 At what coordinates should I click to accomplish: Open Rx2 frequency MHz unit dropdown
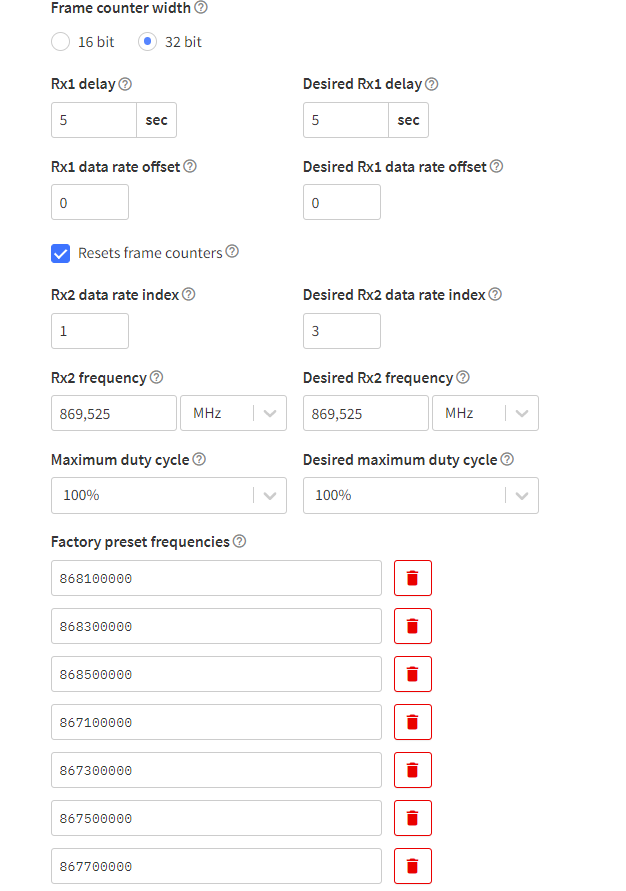tap(233, 413)
